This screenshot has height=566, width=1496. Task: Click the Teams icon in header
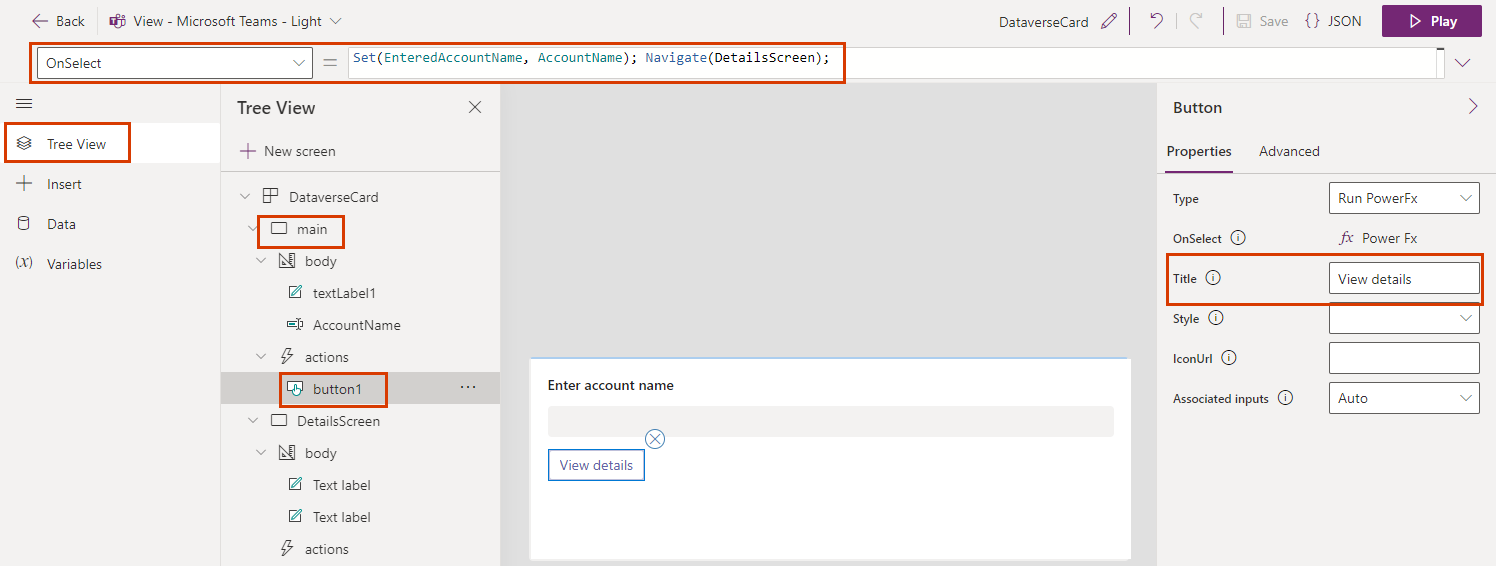pyautogui.click(x=117, y=21)
